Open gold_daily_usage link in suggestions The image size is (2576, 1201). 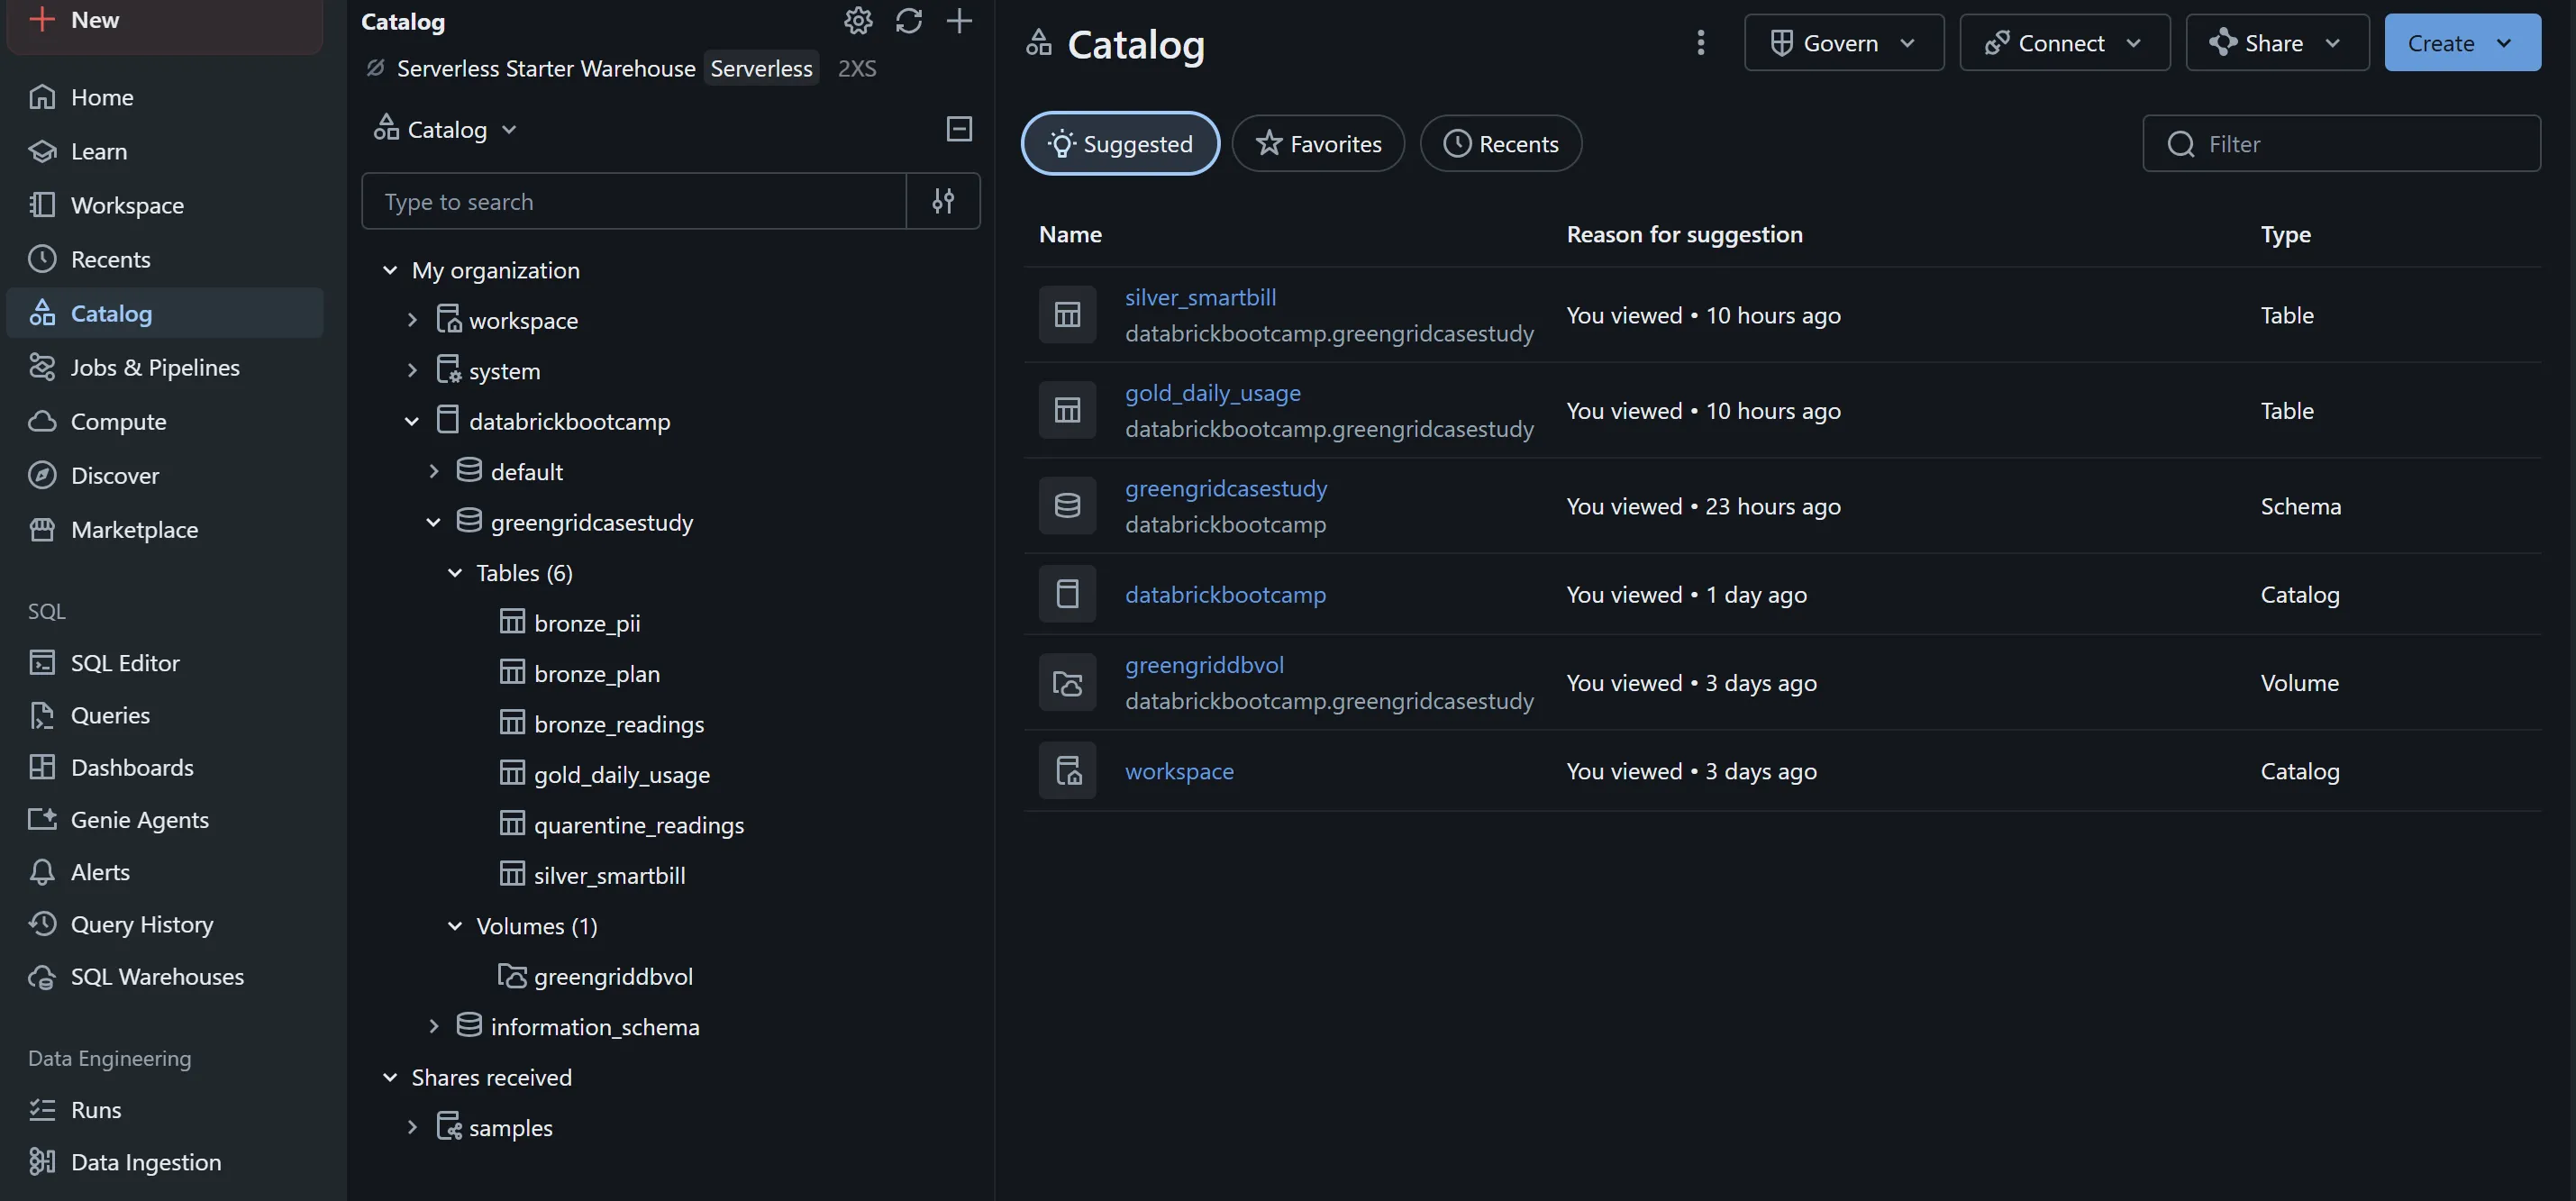[1212, 393]
